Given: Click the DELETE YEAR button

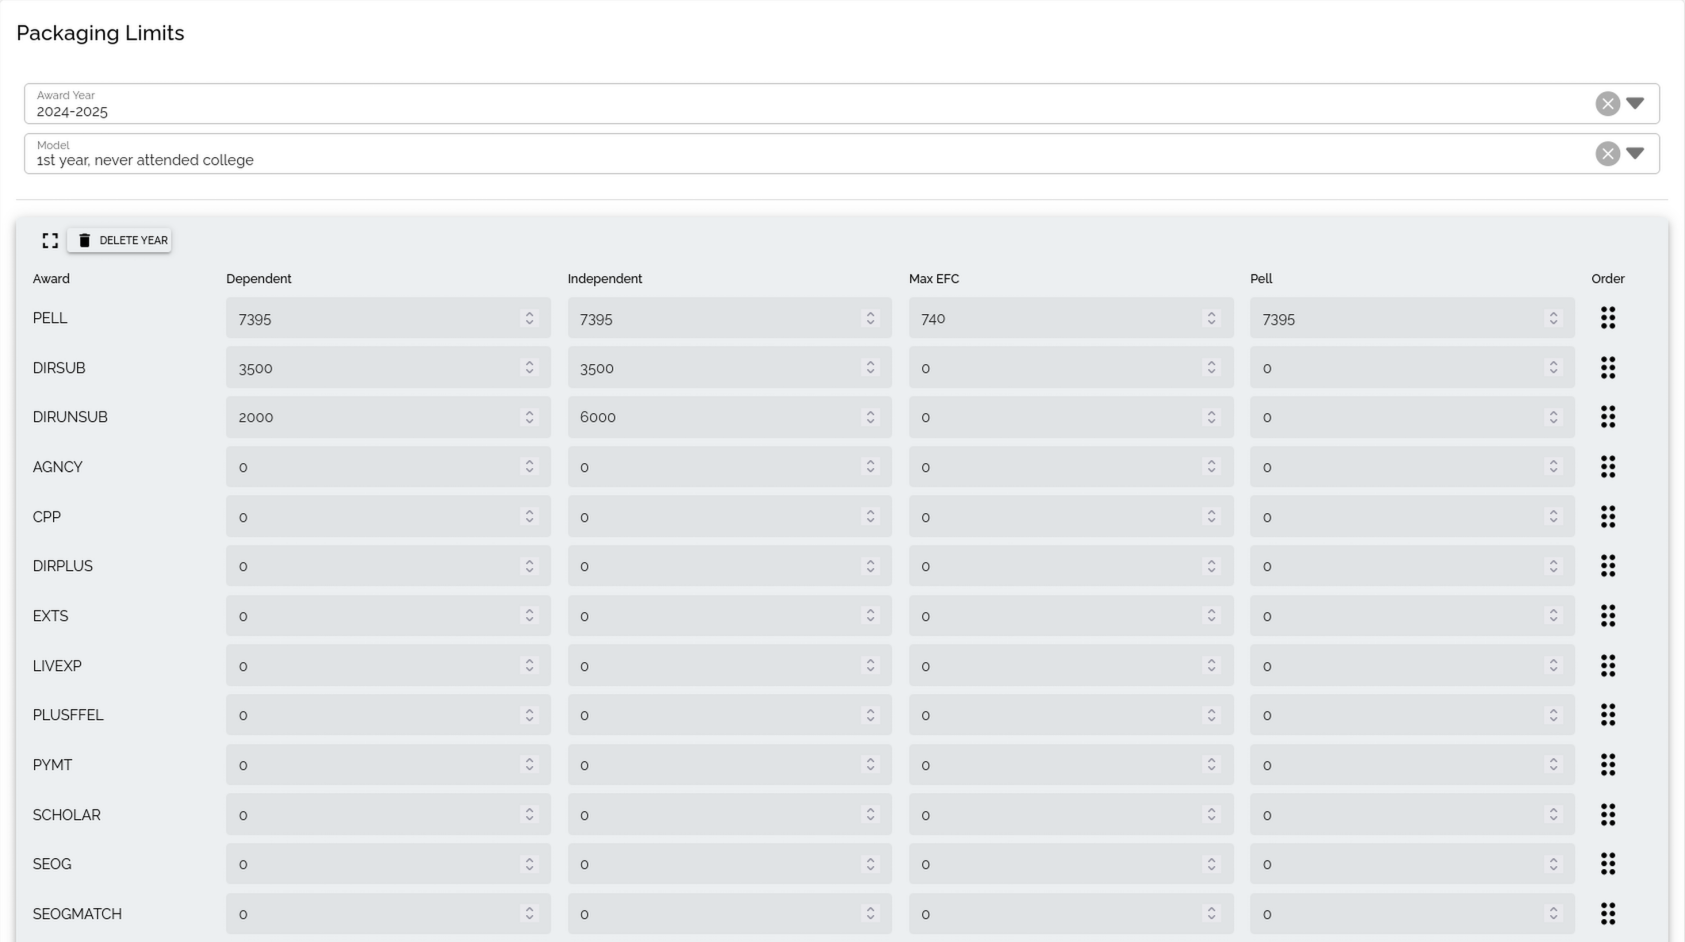Looking at the screenshot, I should pos(120,241).
